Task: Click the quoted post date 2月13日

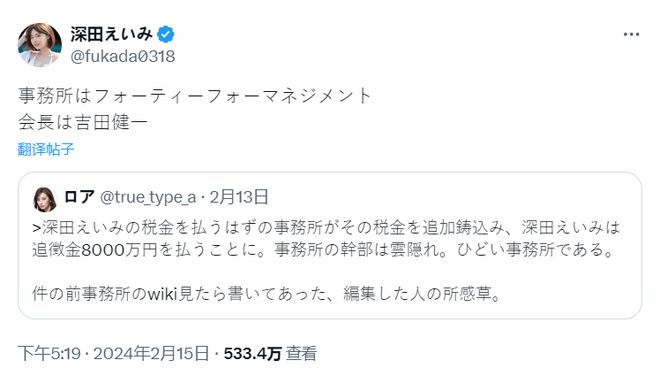Action: tap(239, 197)
